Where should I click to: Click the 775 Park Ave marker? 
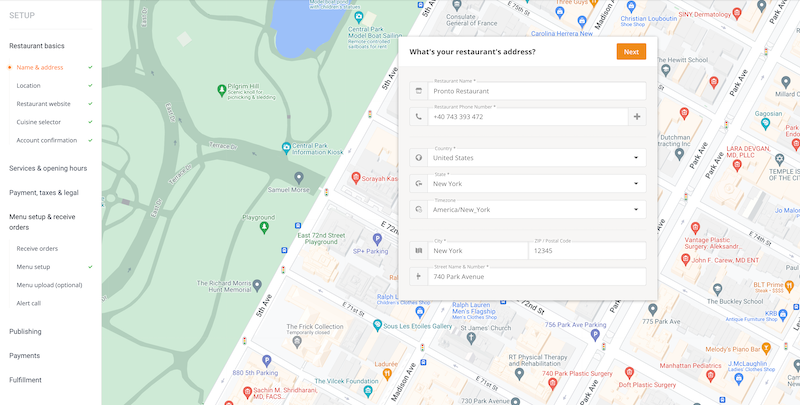(x=653, y=309)
